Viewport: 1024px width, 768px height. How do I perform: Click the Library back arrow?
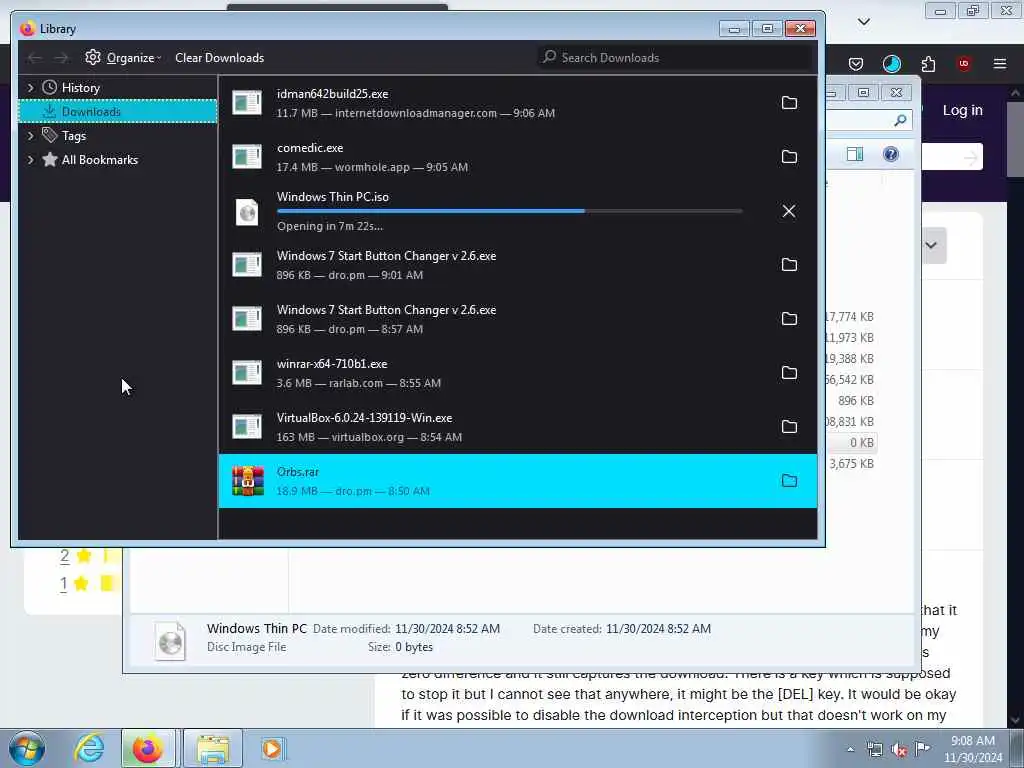tap(35, 58)
